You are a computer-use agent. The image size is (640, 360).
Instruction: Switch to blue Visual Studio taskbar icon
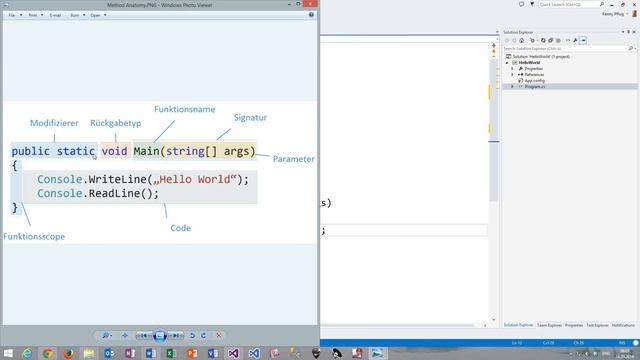point(254,353)
